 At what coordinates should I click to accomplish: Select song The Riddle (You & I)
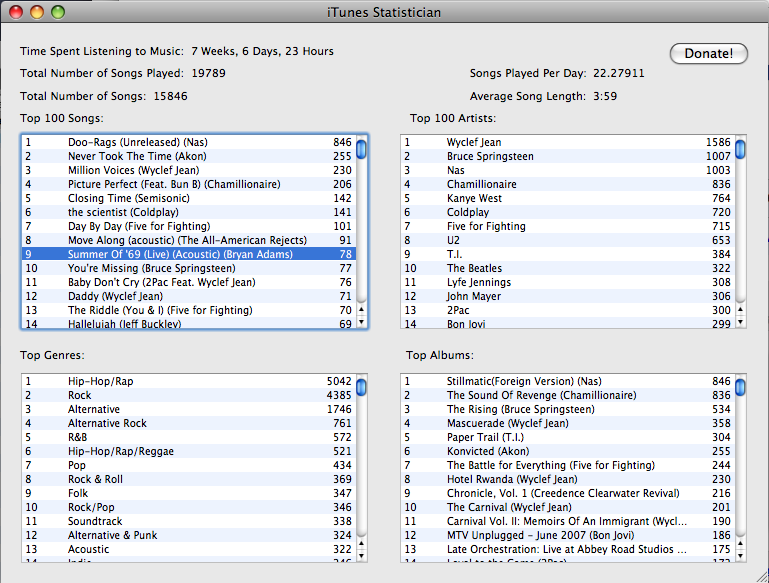[189, 310]
